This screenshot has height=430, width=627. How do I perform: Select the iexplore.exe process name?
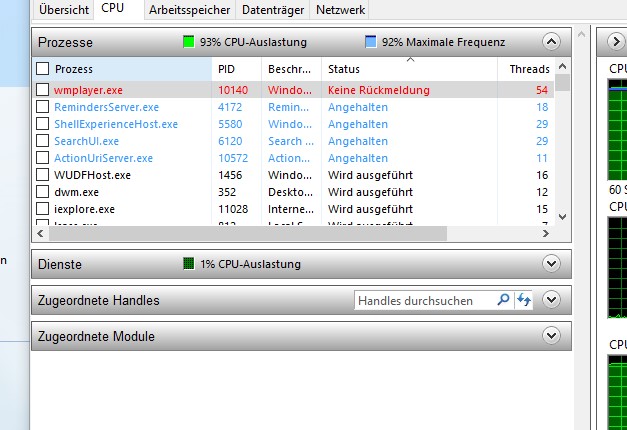tap(84, 209)
